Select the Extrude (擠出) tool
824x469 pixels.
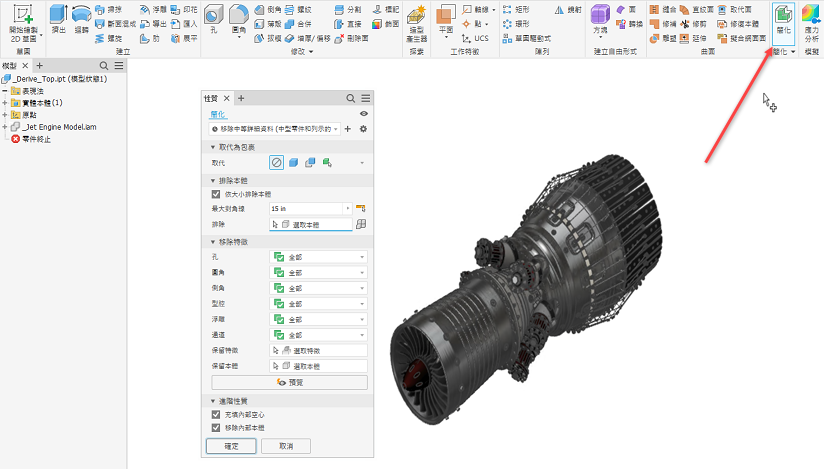[x=58, y=19]
